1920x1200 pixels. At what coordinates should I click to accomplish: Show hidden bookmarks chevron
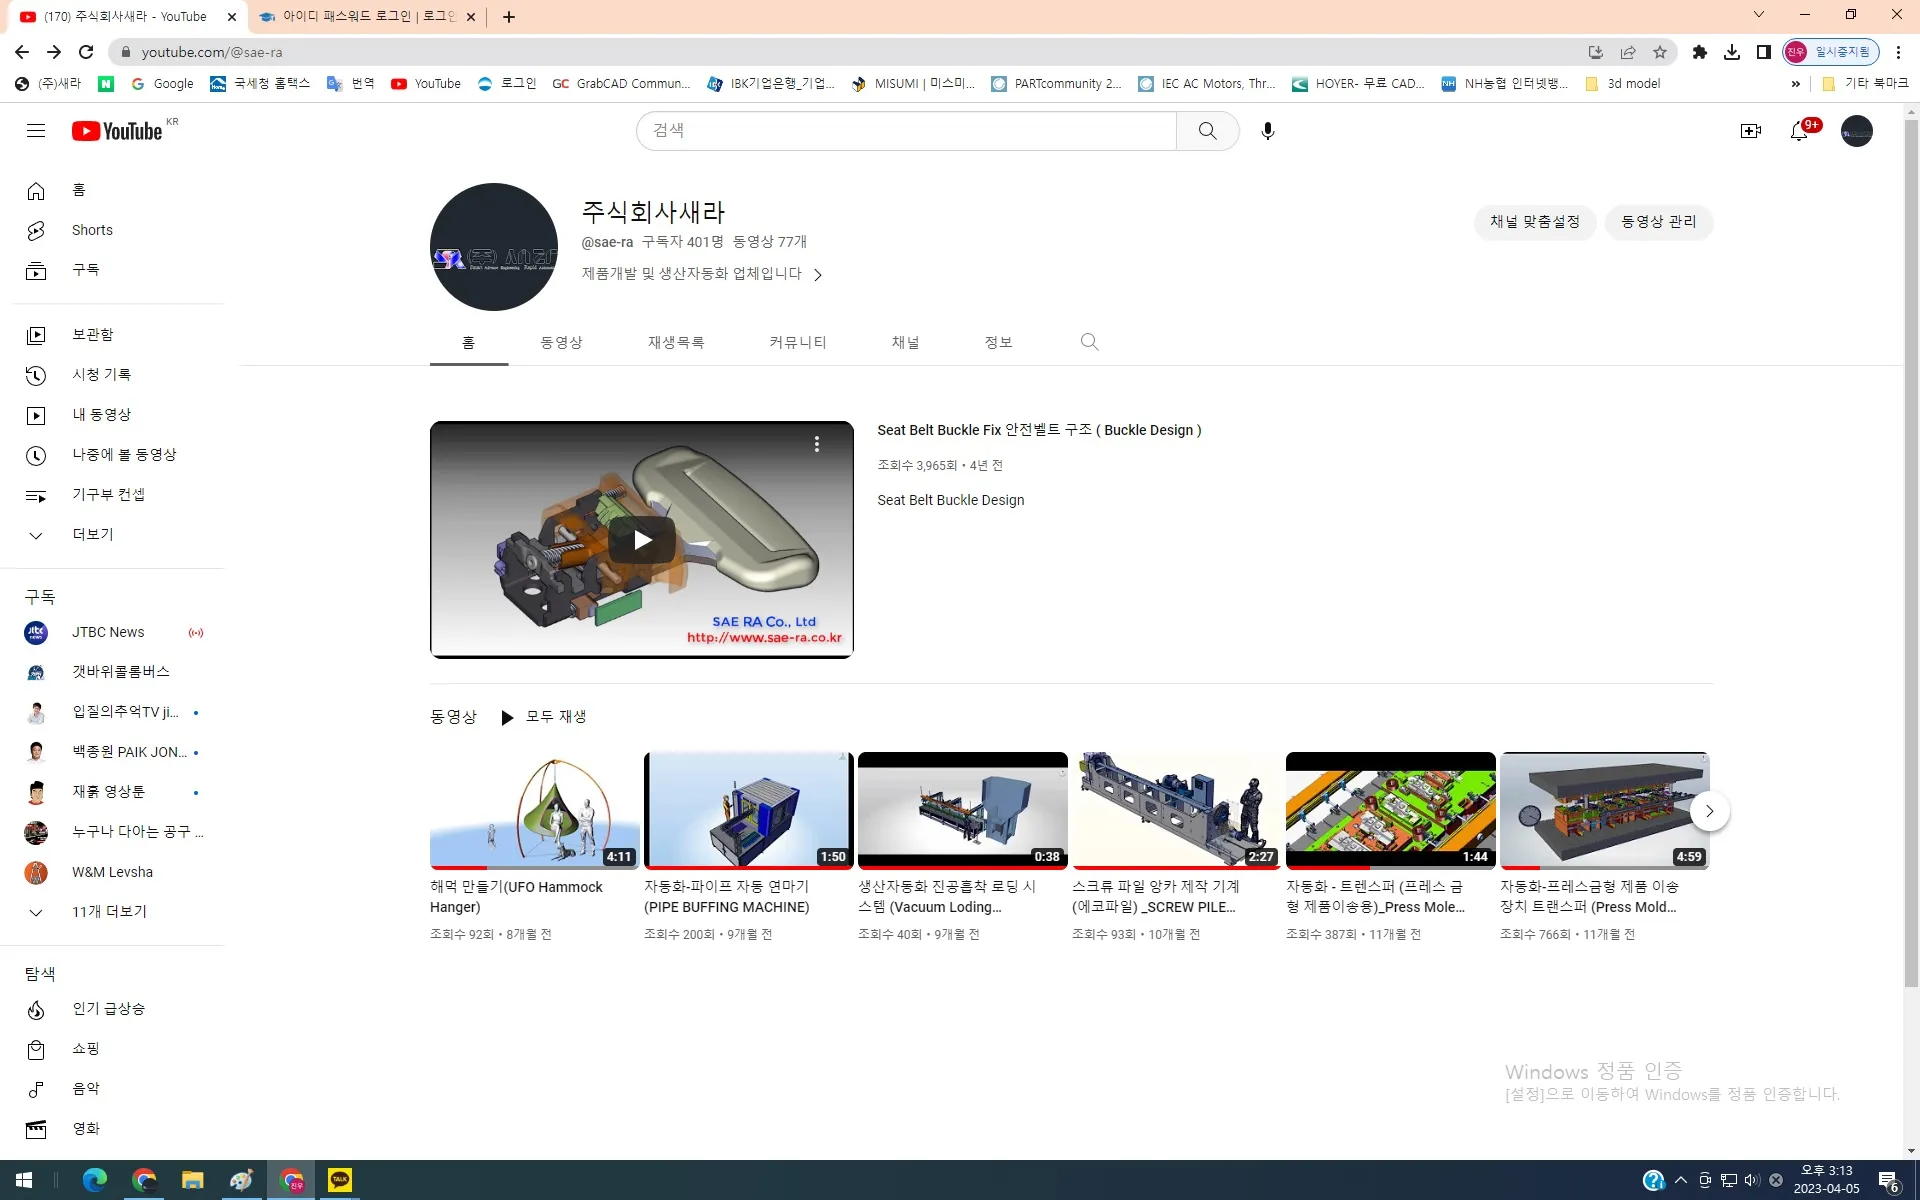click(1795, 84)
